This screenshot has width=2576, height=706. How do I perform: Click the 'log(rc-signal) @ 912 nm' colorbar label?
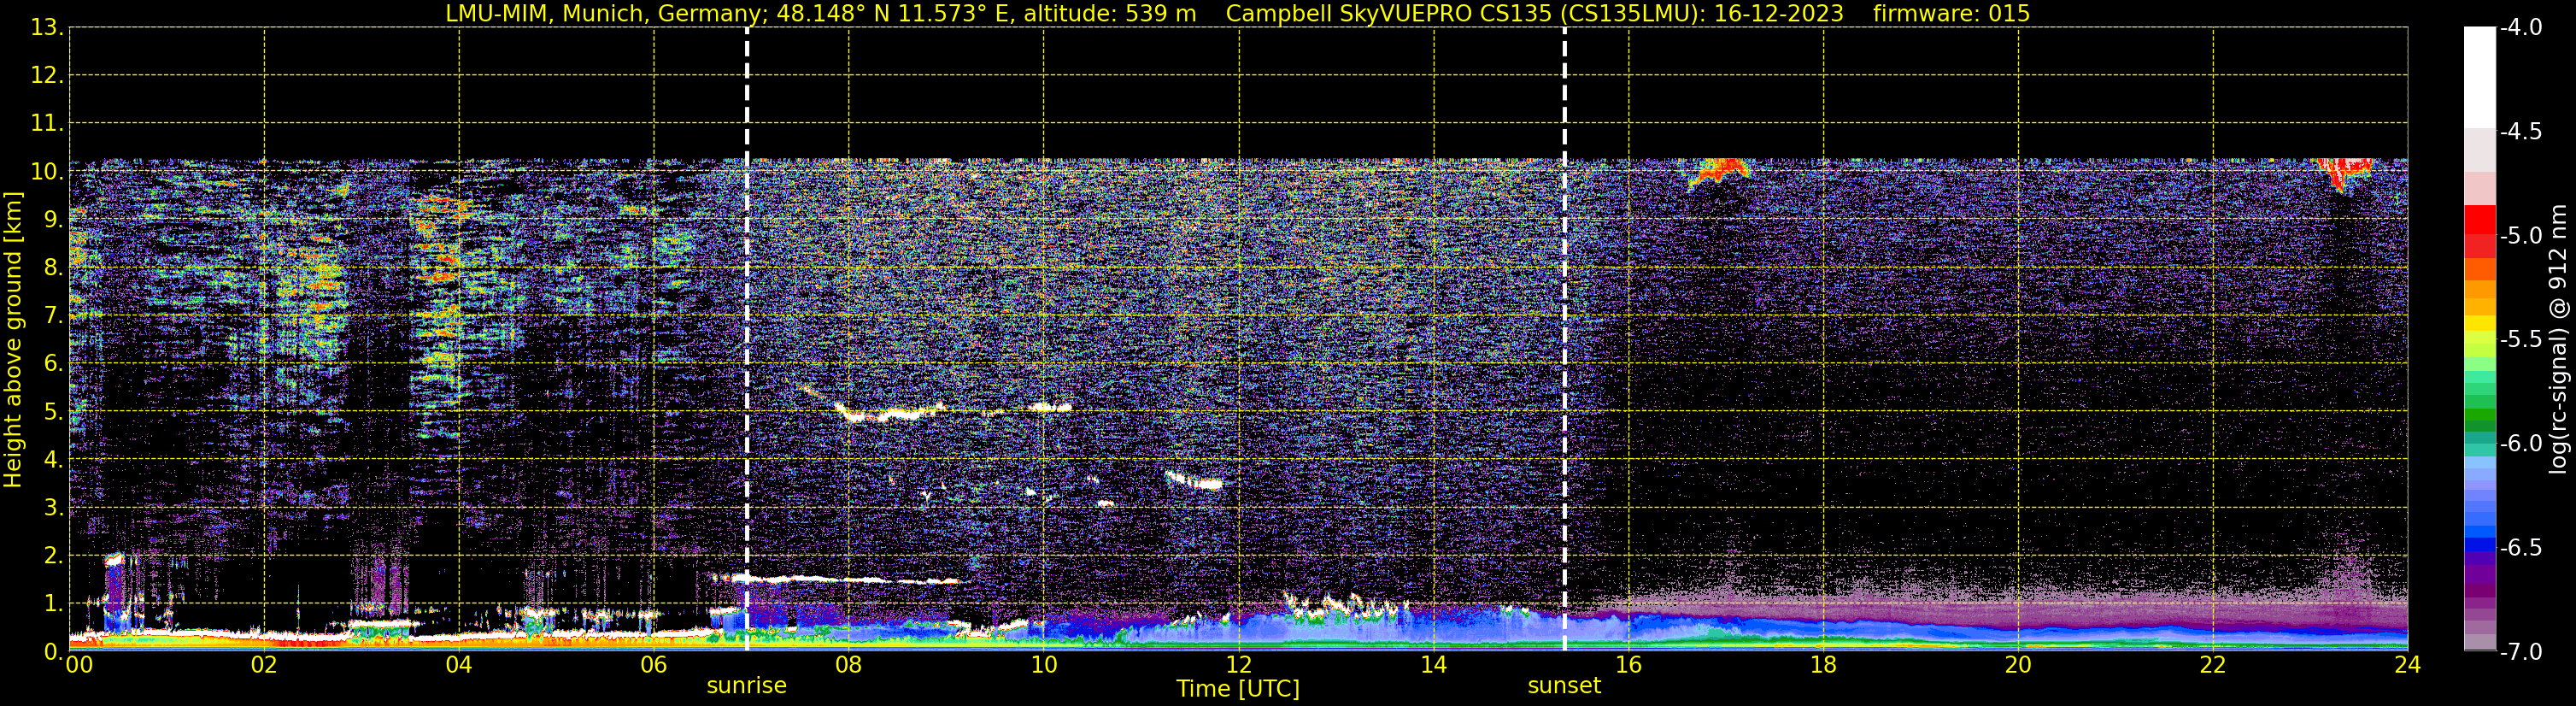click(x=2558, y=339)
